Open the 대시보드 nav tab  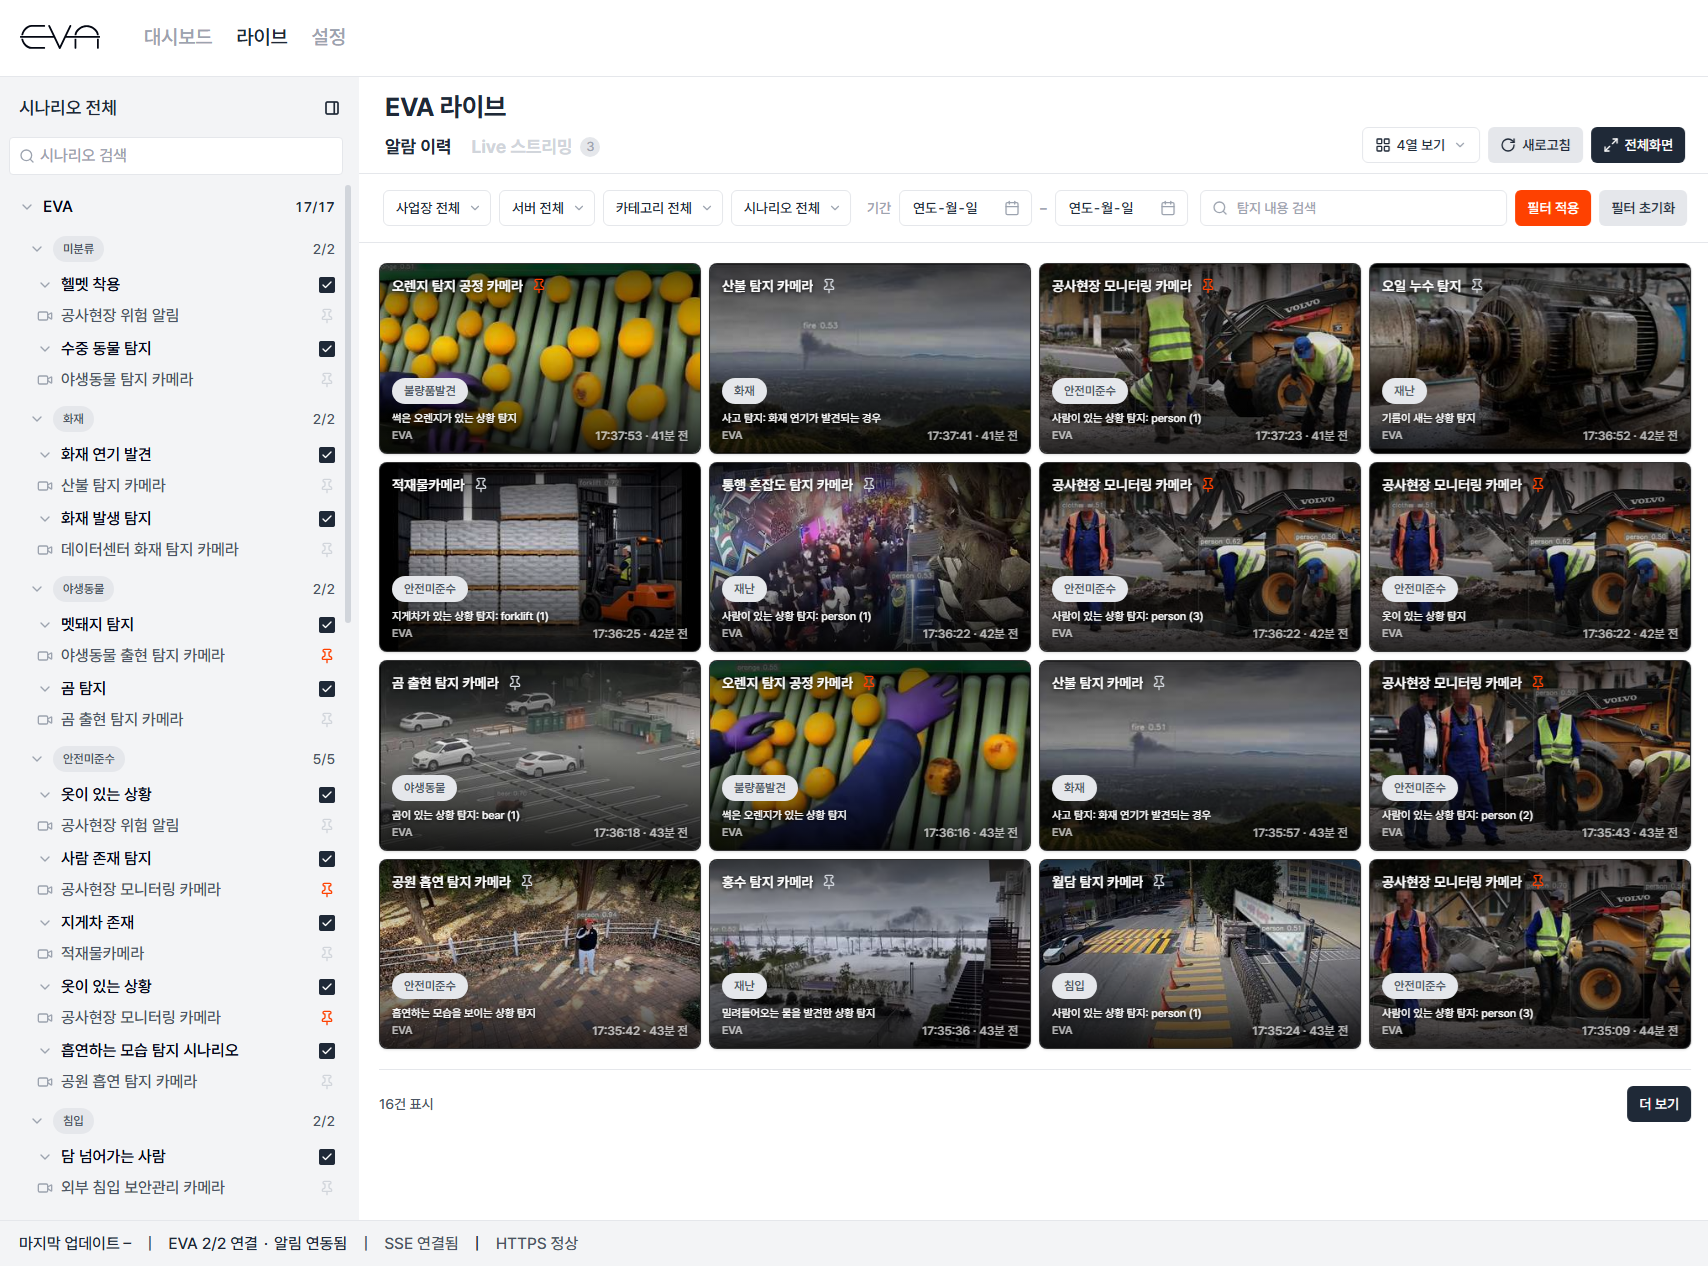[x=178, y=37]
